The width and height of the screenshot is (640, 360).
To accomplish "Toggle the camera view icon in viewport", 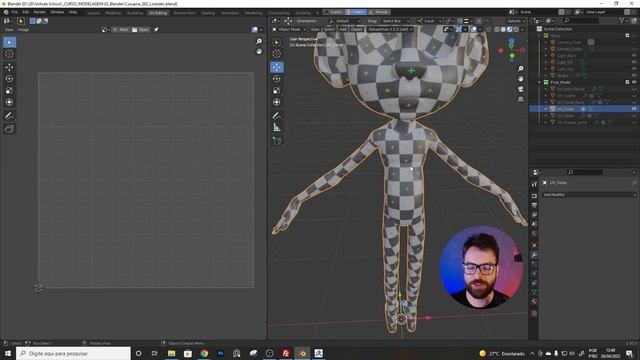I will pyautogui.click(x=520, y=89).
